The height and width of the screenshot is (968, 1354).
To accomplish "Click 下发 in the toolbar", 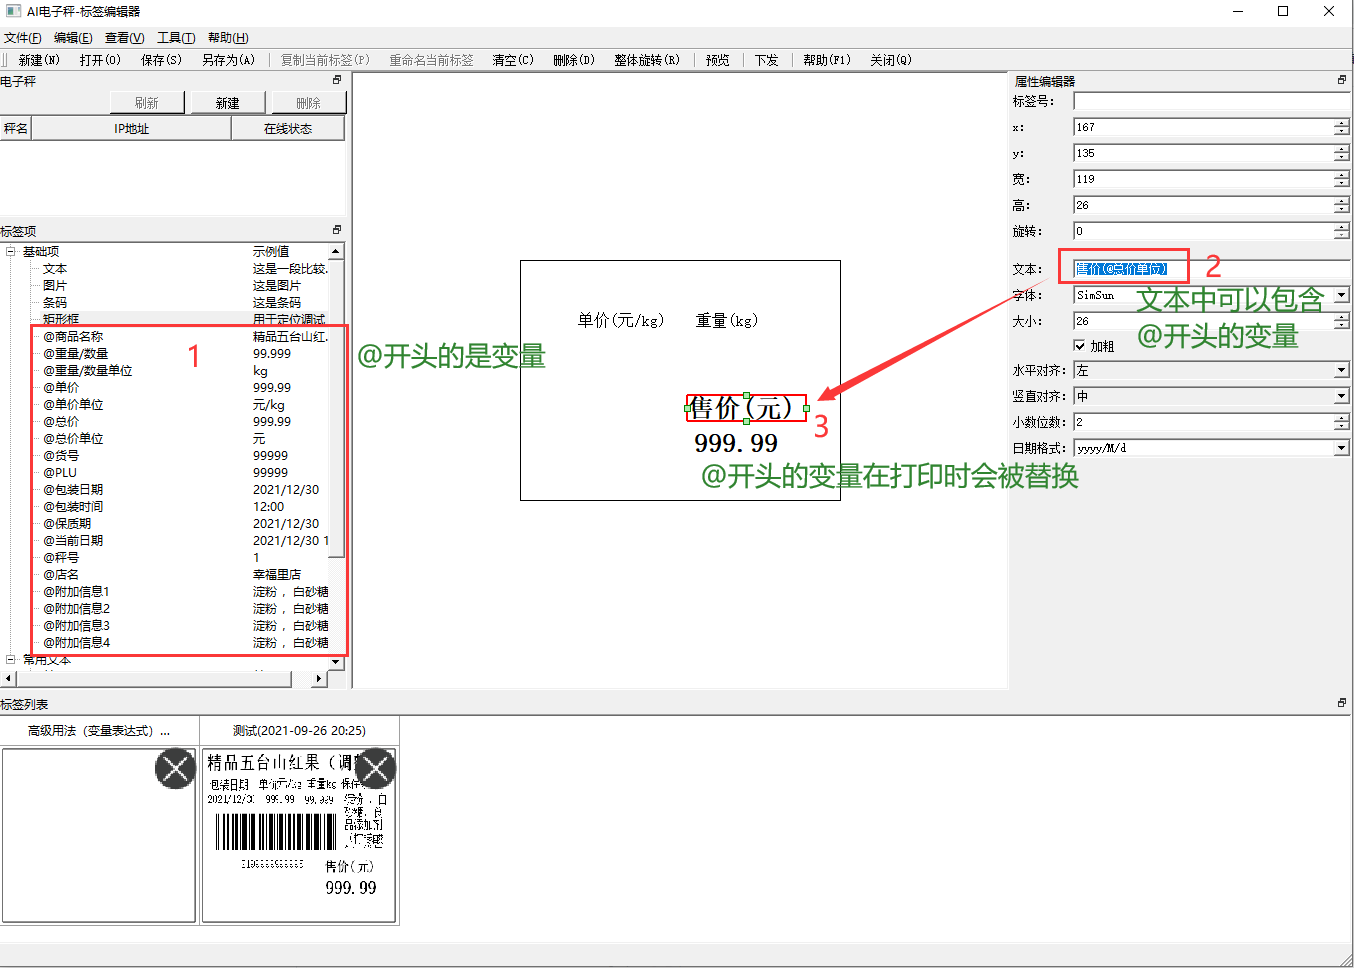I will (766, 60).
